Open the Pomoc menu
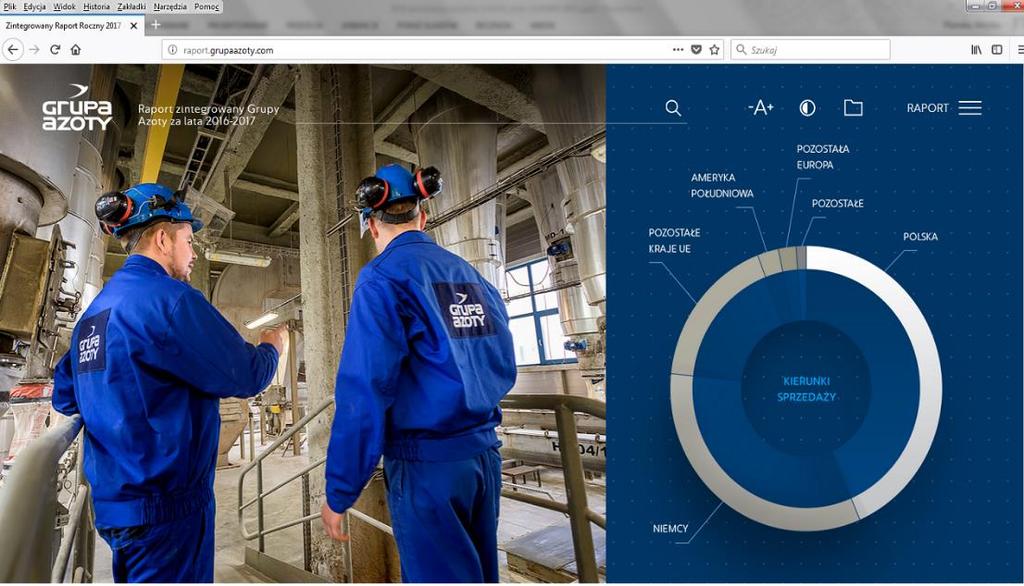This screenshot has width=1024, height=586. point(206,7)
